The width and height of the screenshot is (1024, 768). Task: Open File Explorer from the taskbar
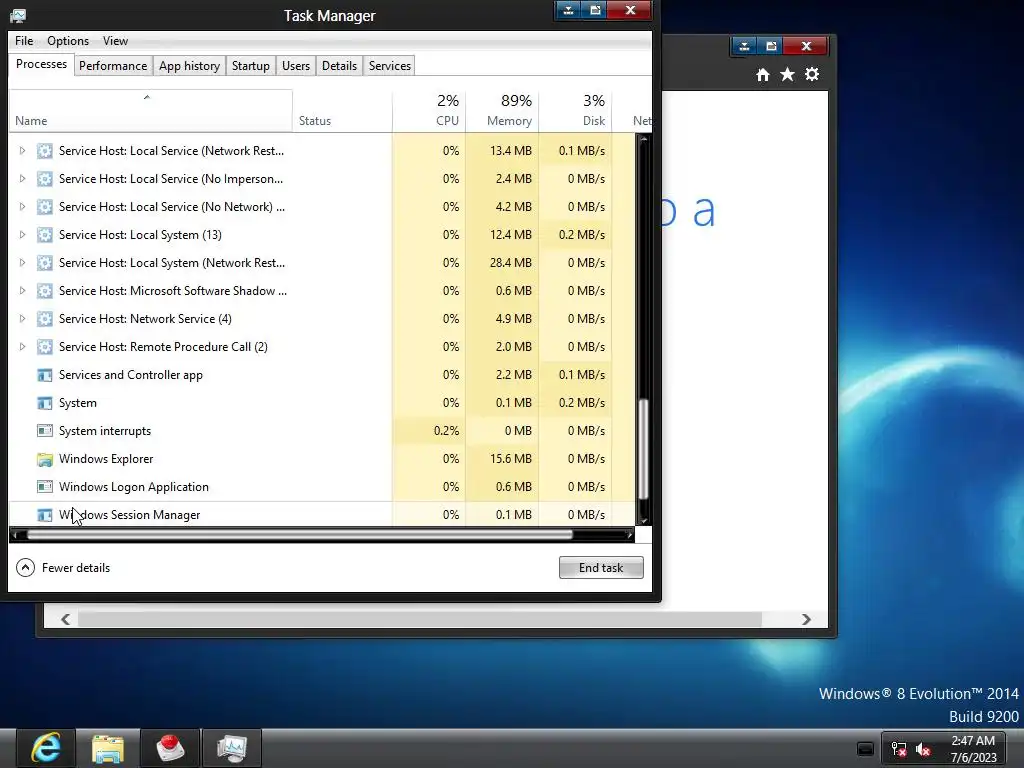pos(108,748)
